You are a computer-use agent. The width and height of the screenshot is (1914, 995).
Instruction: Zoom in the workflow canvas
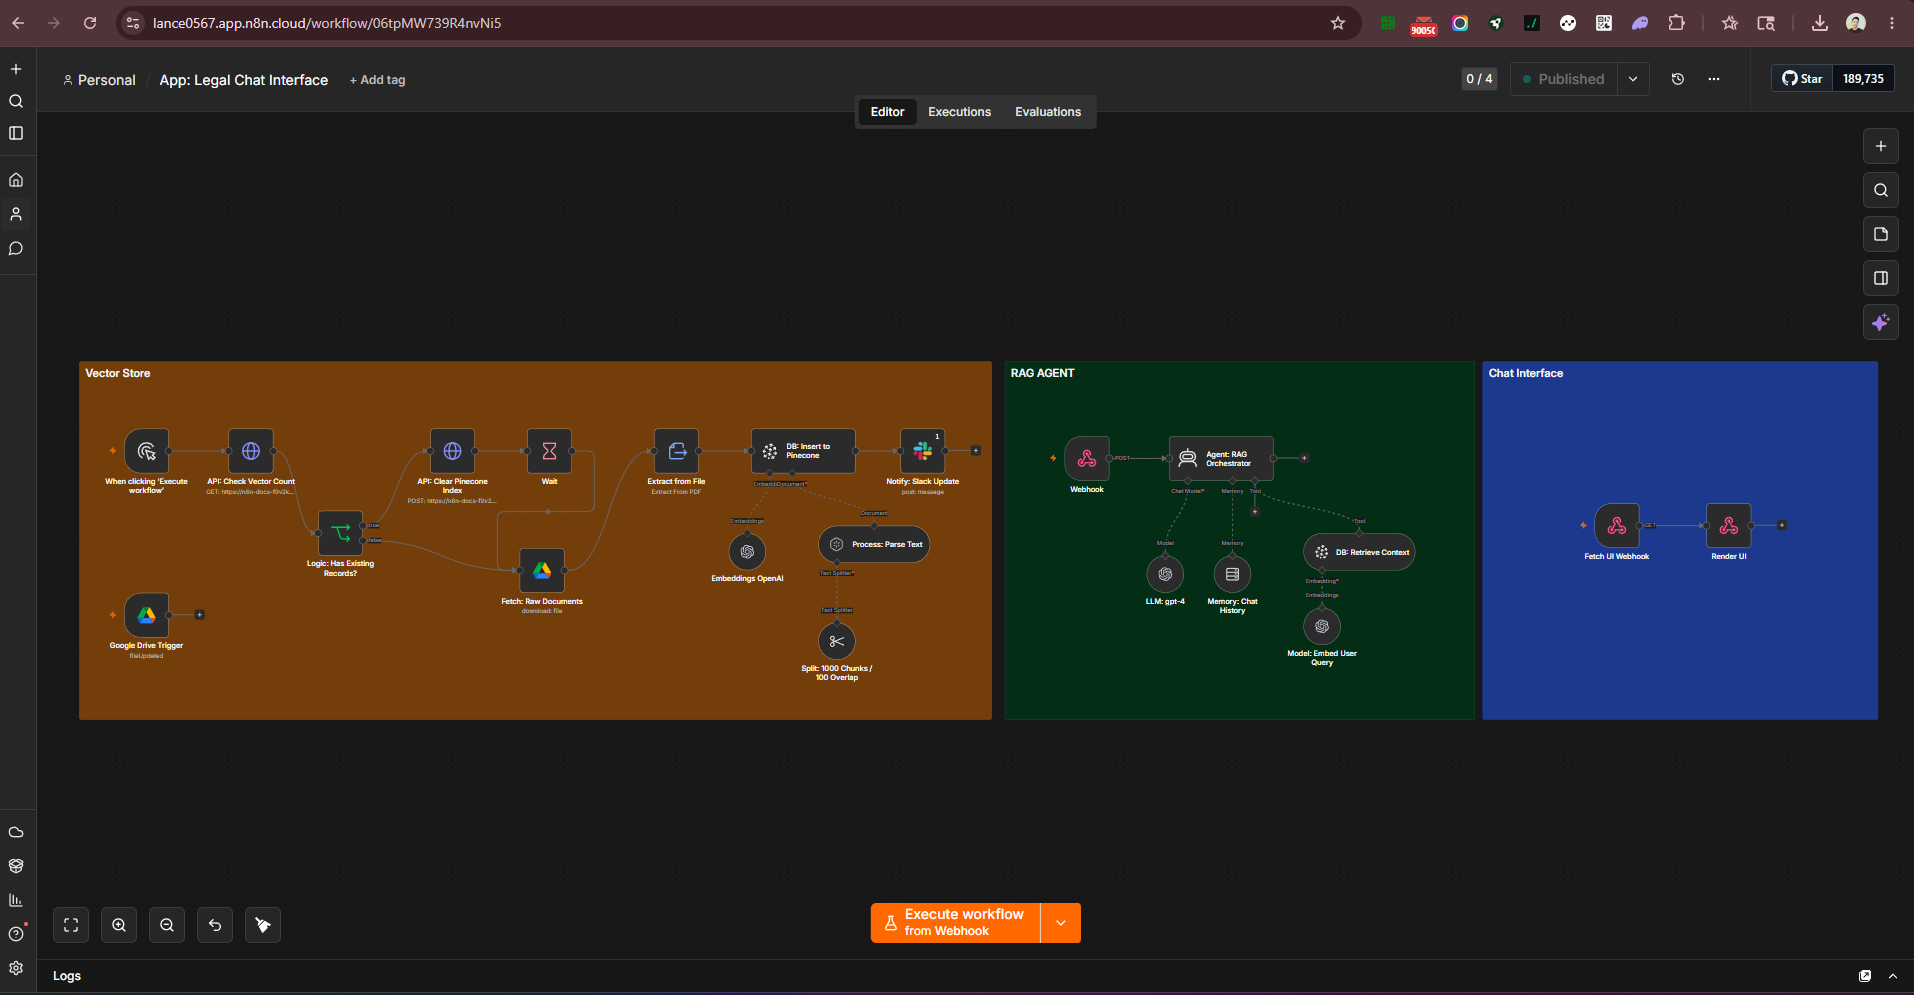(x=119, y=925)
